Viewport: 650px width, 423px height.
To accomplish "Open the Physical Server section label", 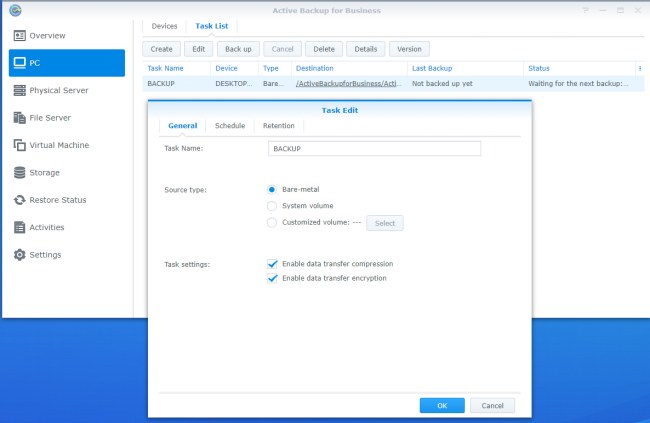I will click(x=58, y=90).
